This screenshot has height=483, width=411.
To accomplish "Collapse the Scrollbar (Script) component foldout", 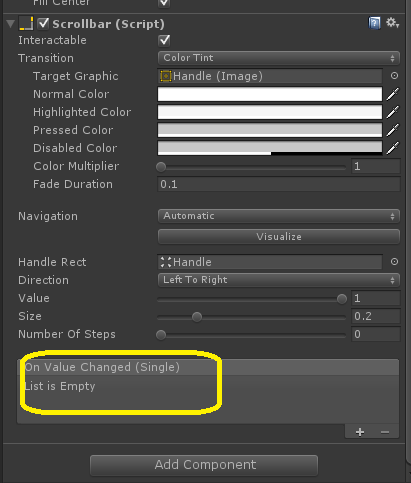I will tap(11, 24).
